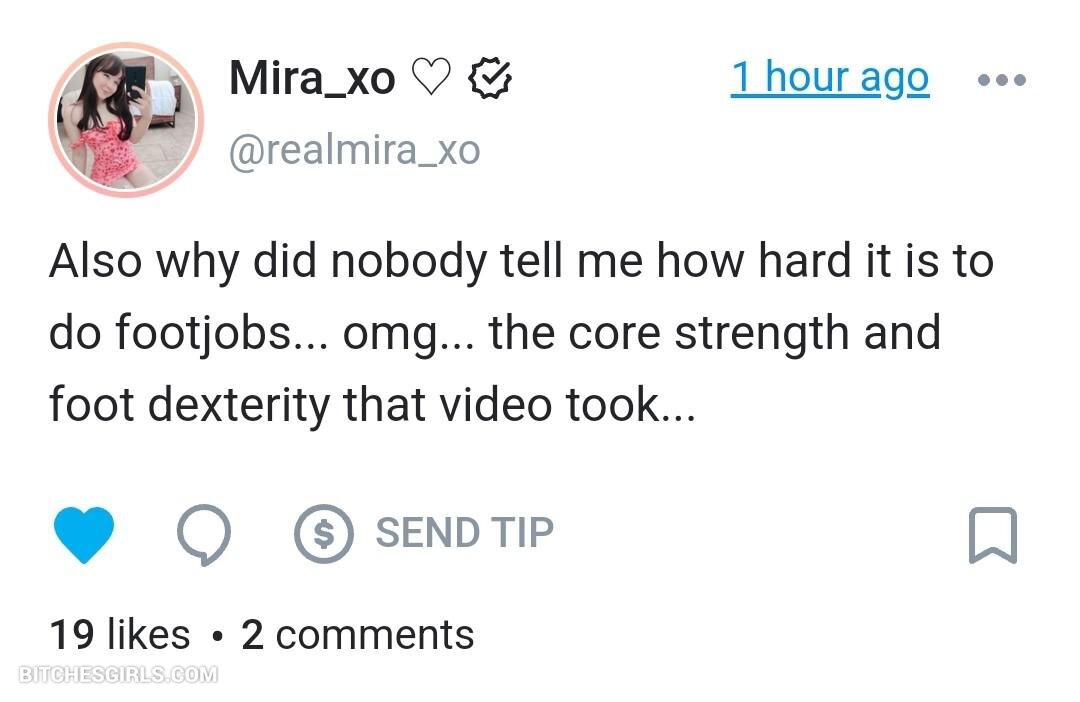Click the post line starting "do footjobs"

(x=494, y=333)
